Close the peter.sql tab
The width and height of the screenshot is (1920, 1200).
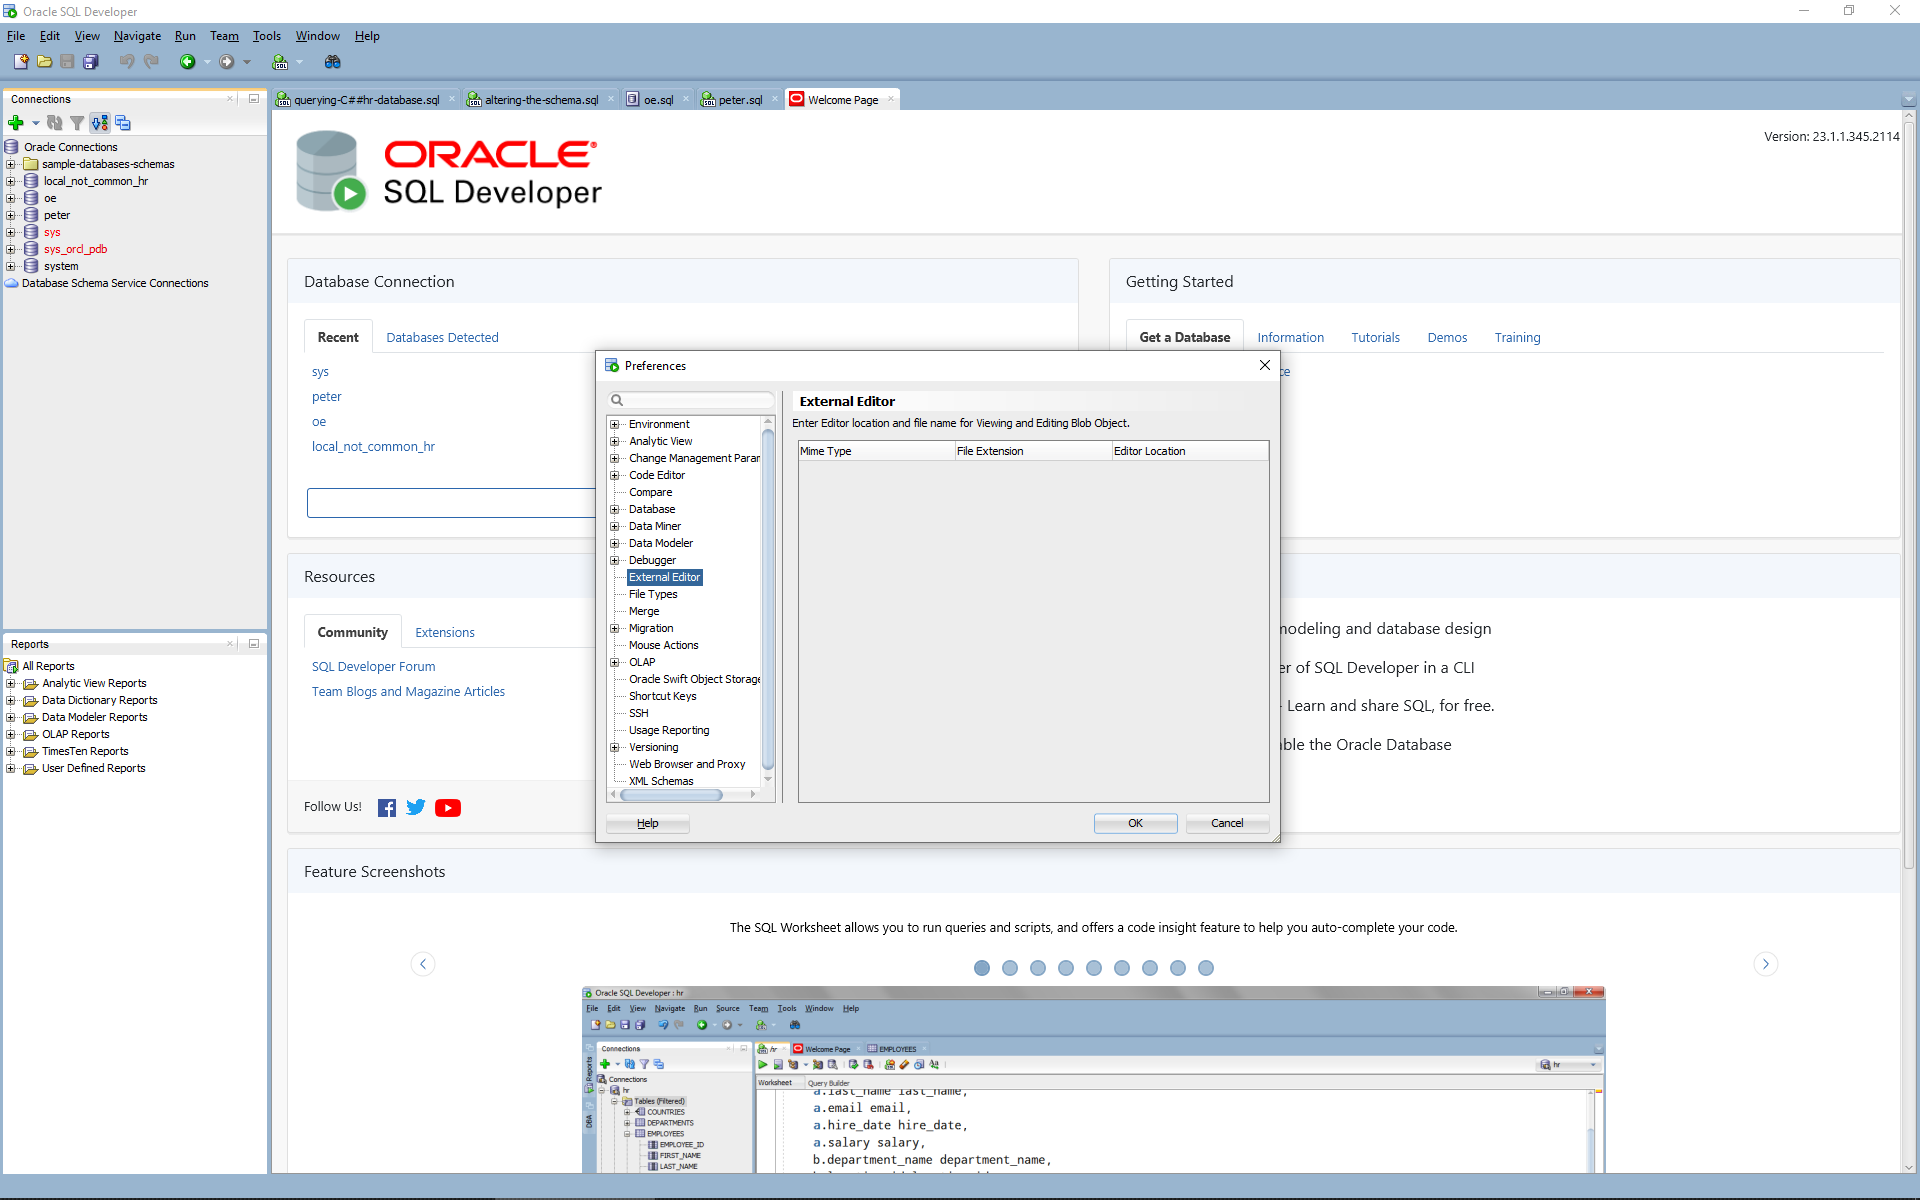775,99
